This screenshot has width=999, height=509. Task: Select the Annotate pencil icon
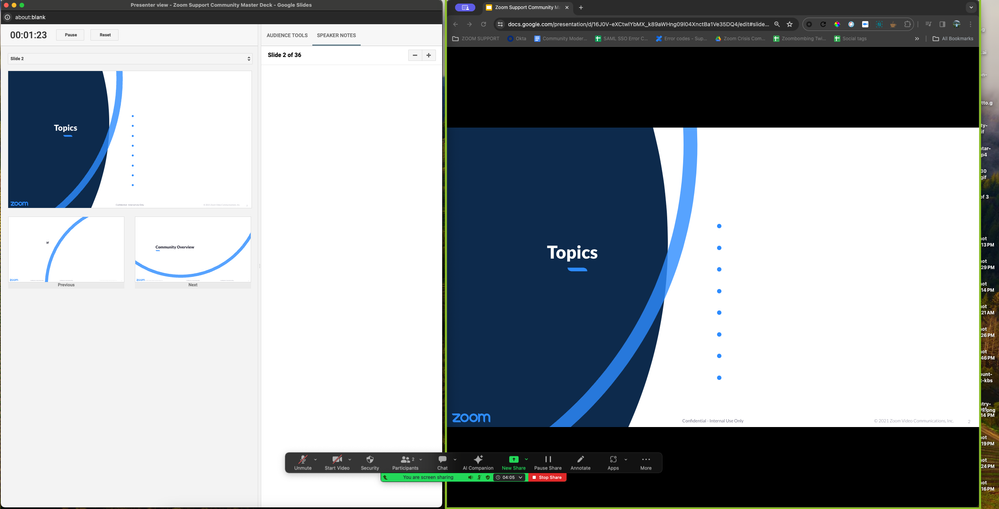(580, 460)
